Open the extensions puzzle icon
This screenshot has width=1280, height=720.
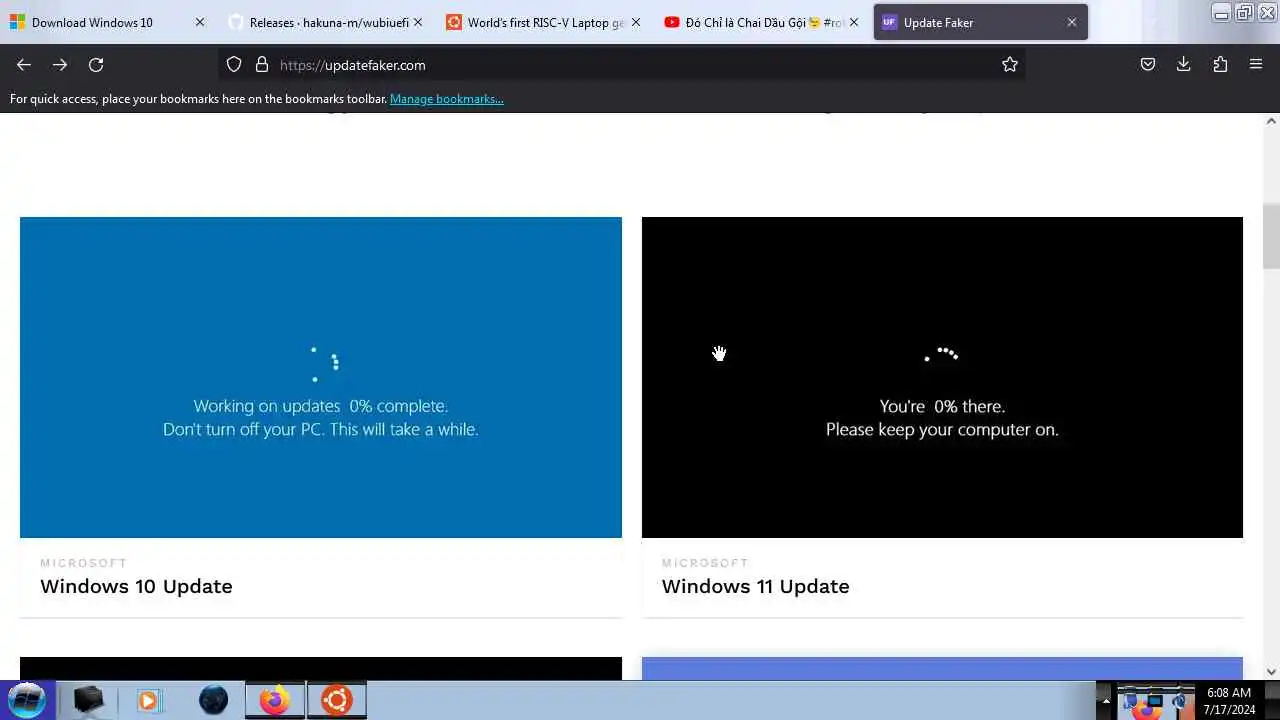(1220, 65)
